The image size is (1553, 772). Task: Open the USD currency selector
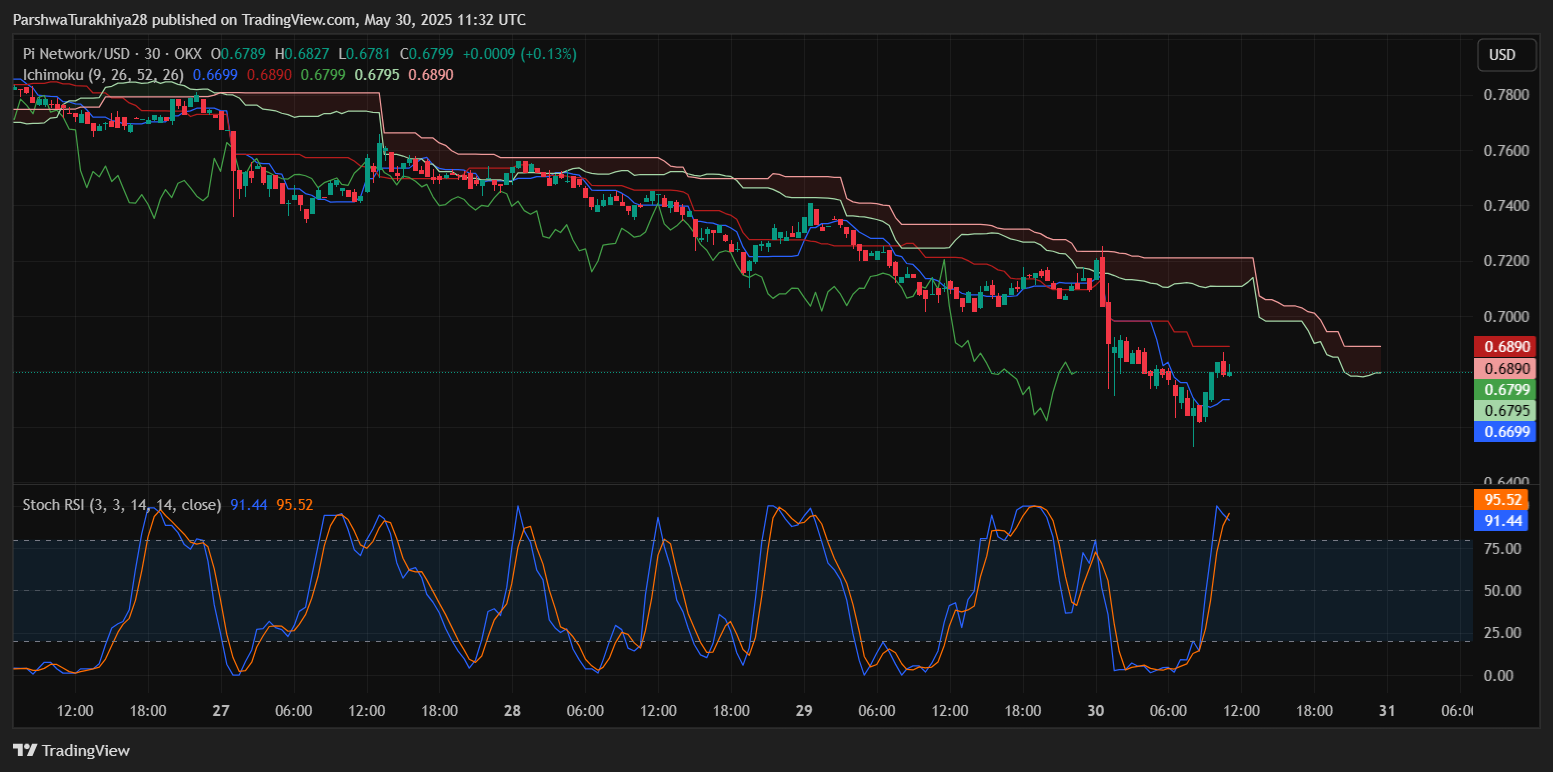point(1506,55)
